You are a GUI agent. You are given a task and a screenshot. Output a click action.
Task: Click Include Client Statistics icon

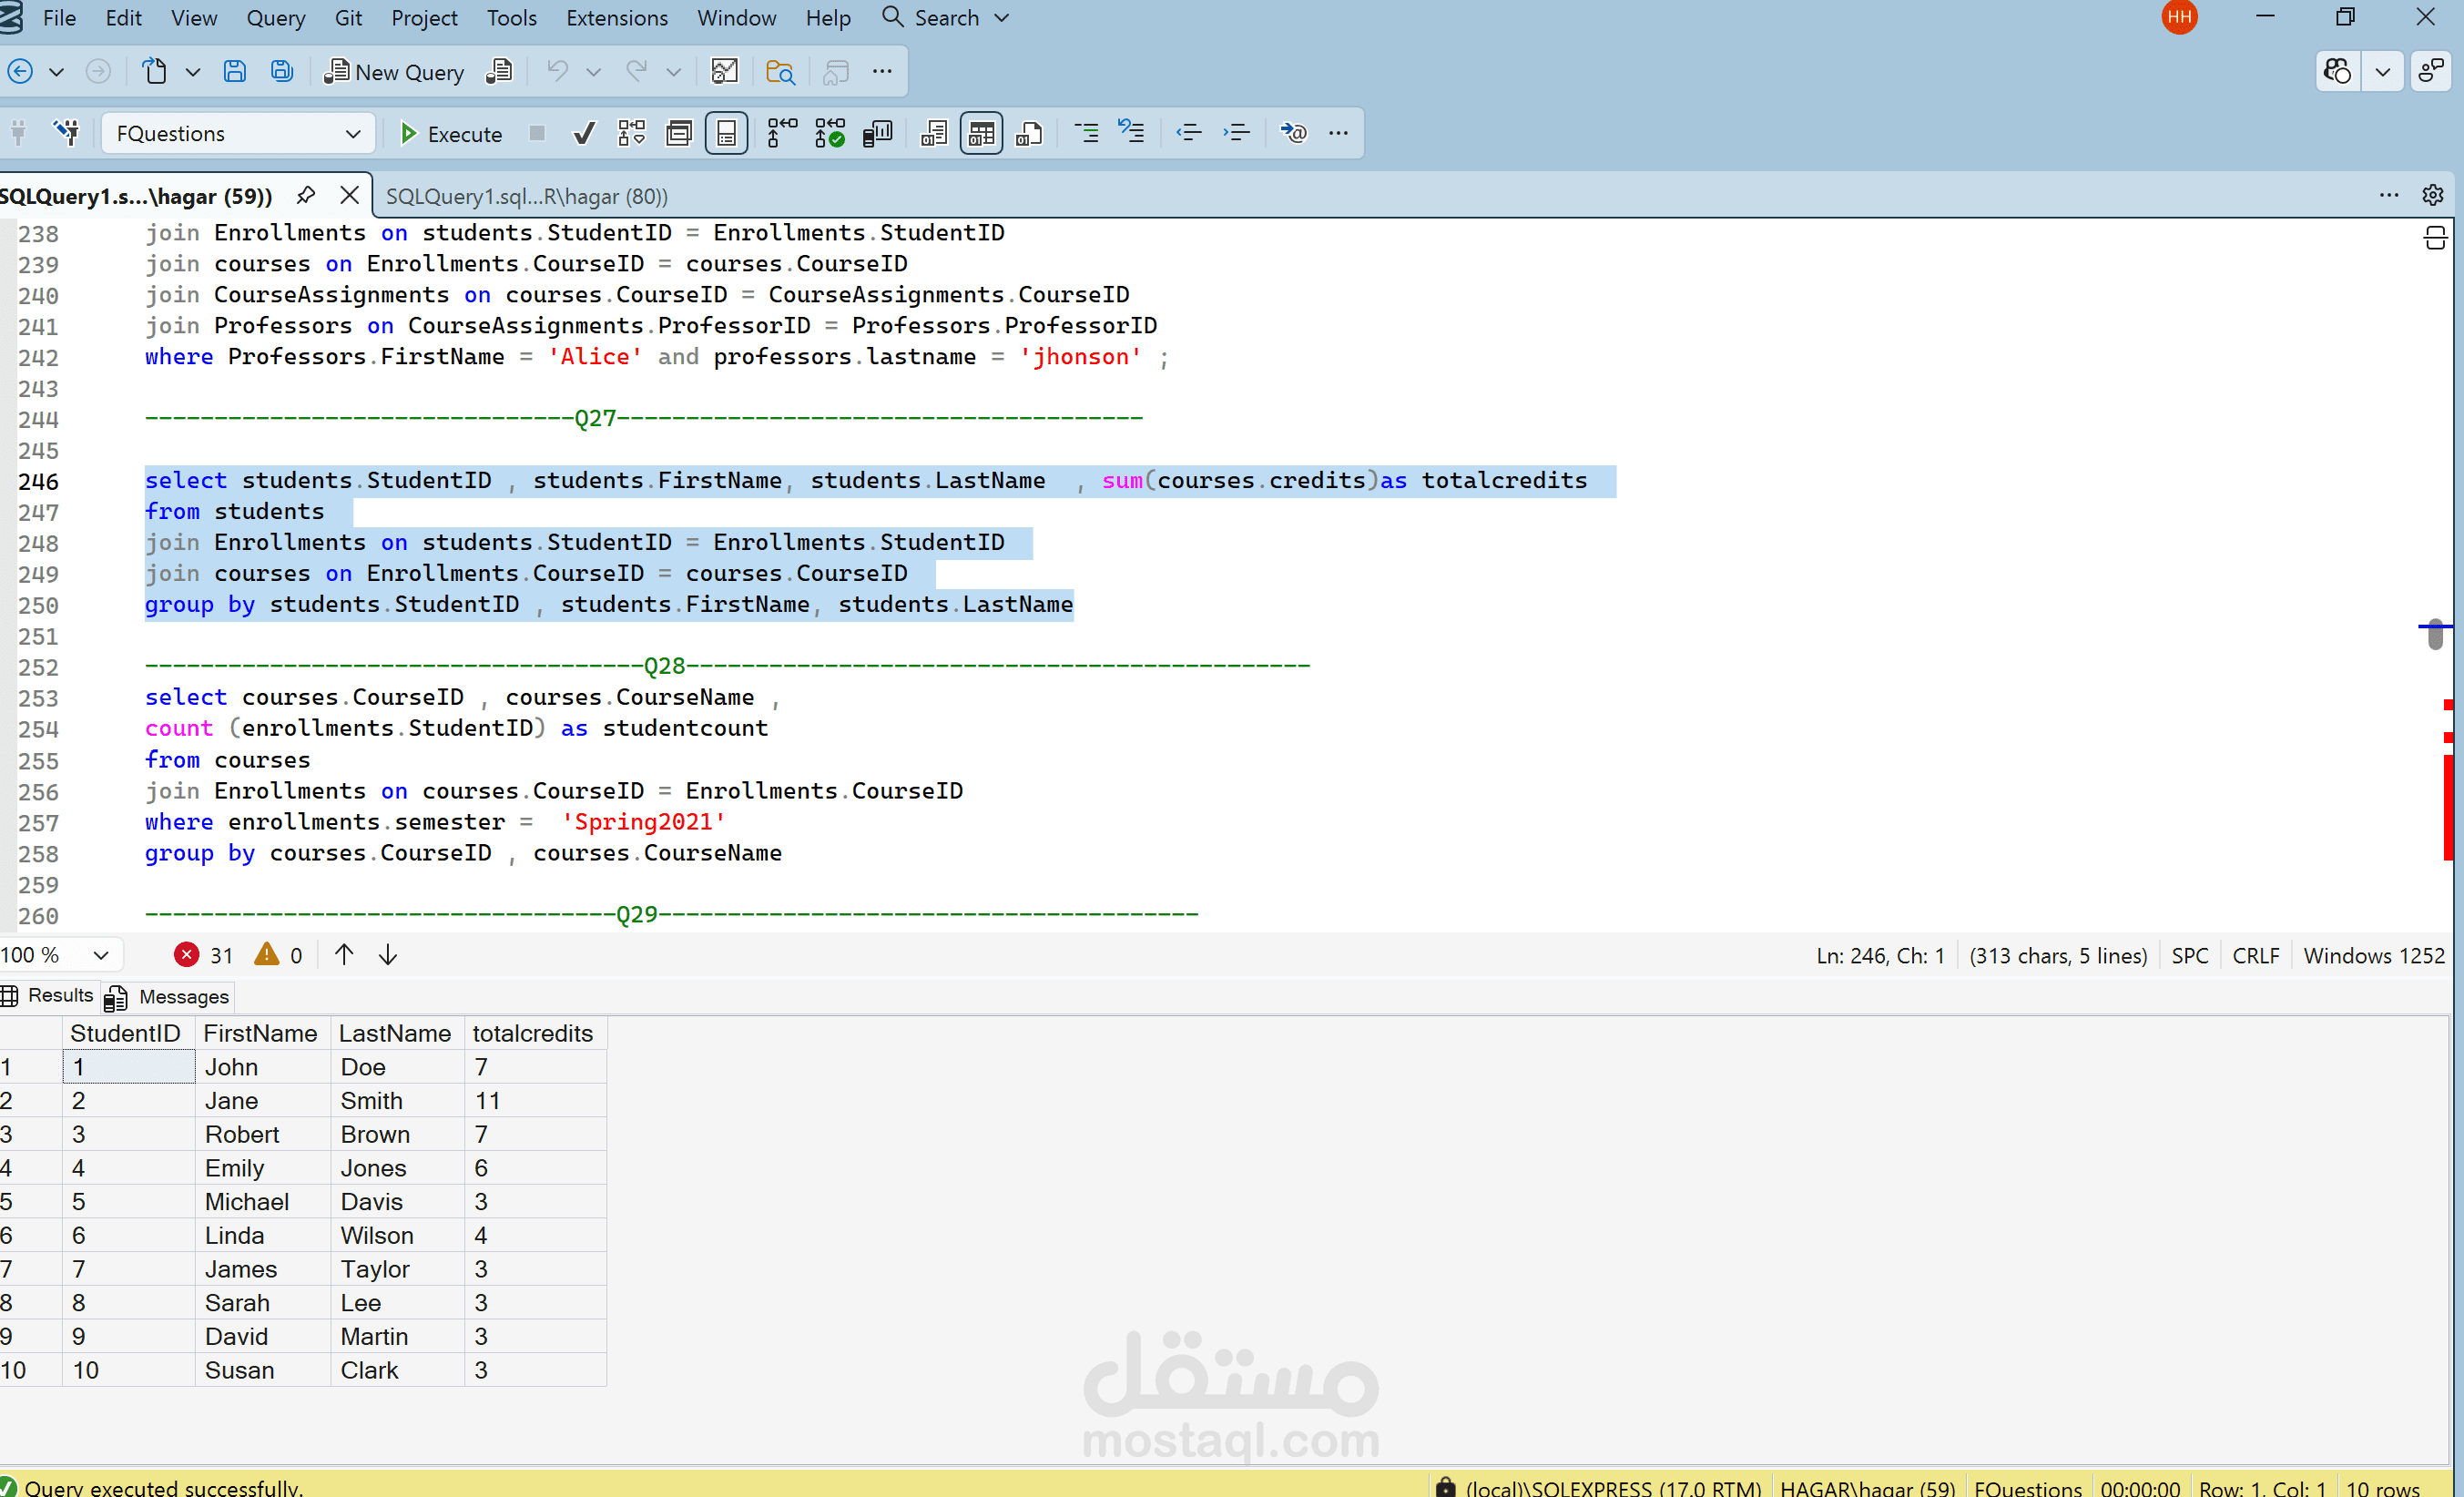click(x=877, y=133)
